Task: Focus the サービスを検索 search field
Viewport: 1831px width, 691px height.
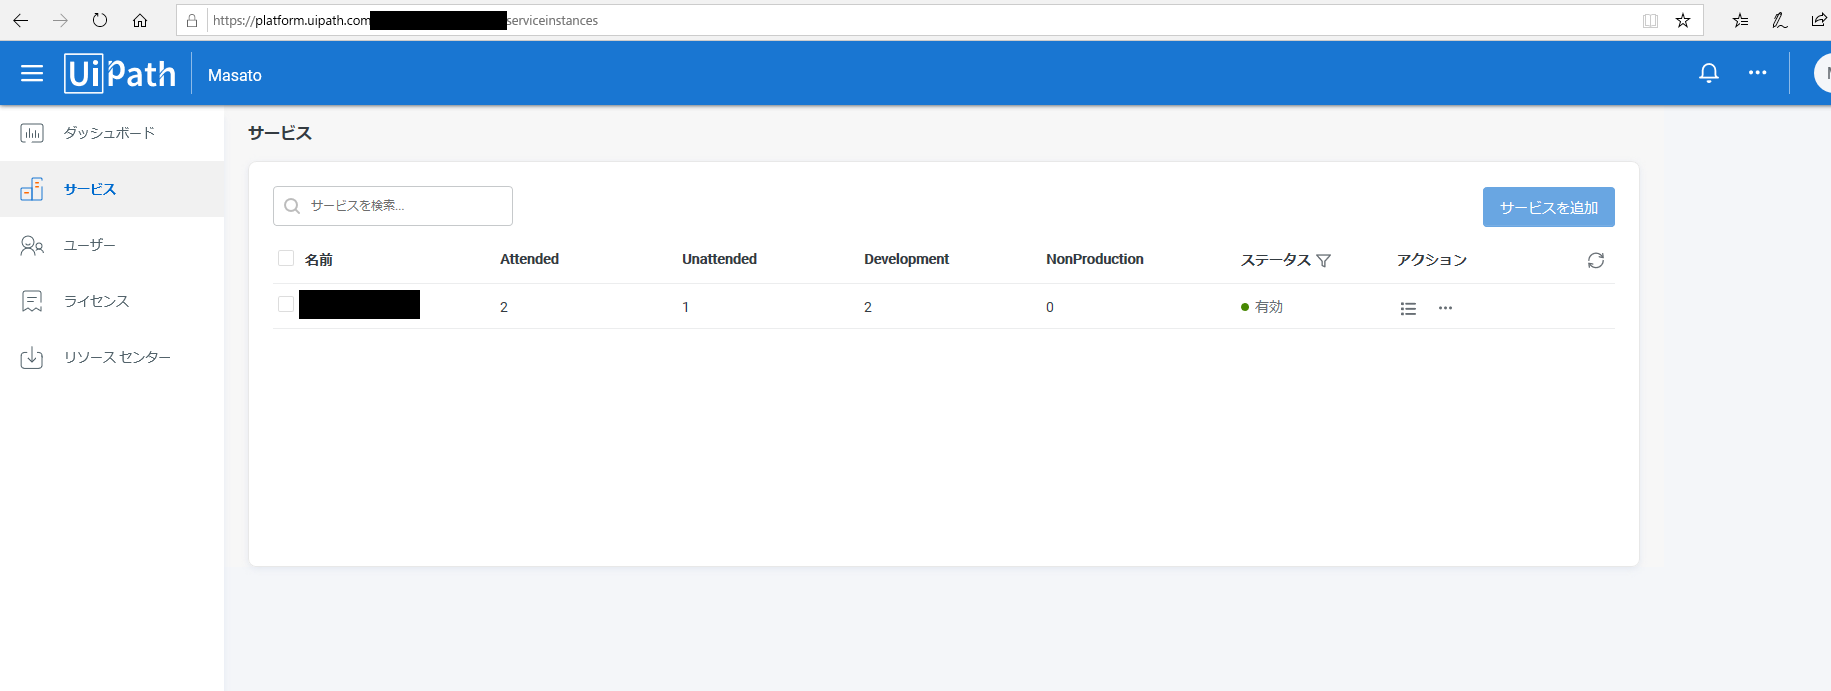Action: point(393,206)
